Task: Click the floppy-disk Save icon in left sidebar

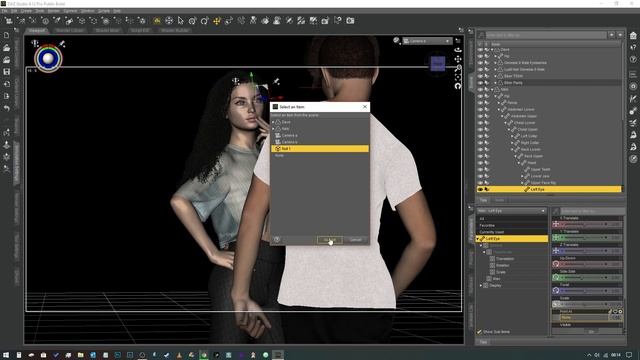Action: pos(7,72)
